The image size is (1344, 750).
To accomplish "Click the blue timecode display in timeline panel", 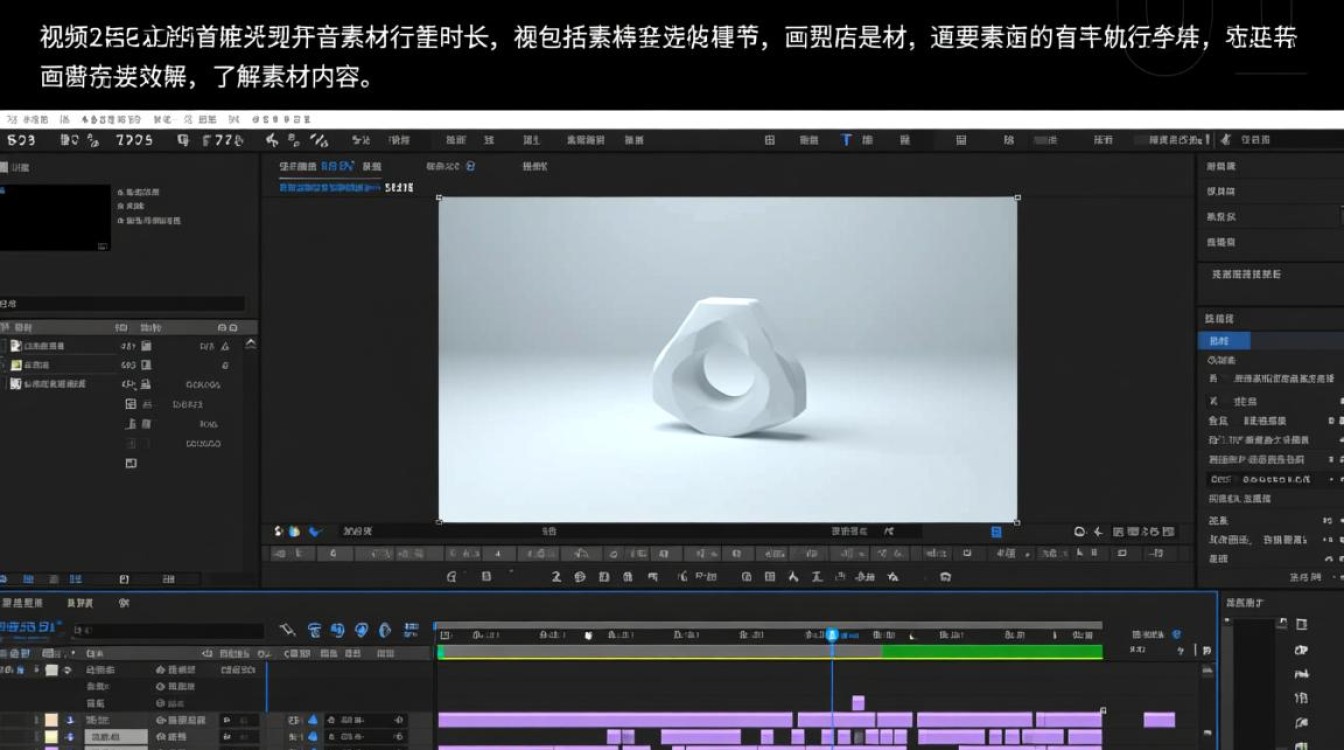I will (30, 629).
